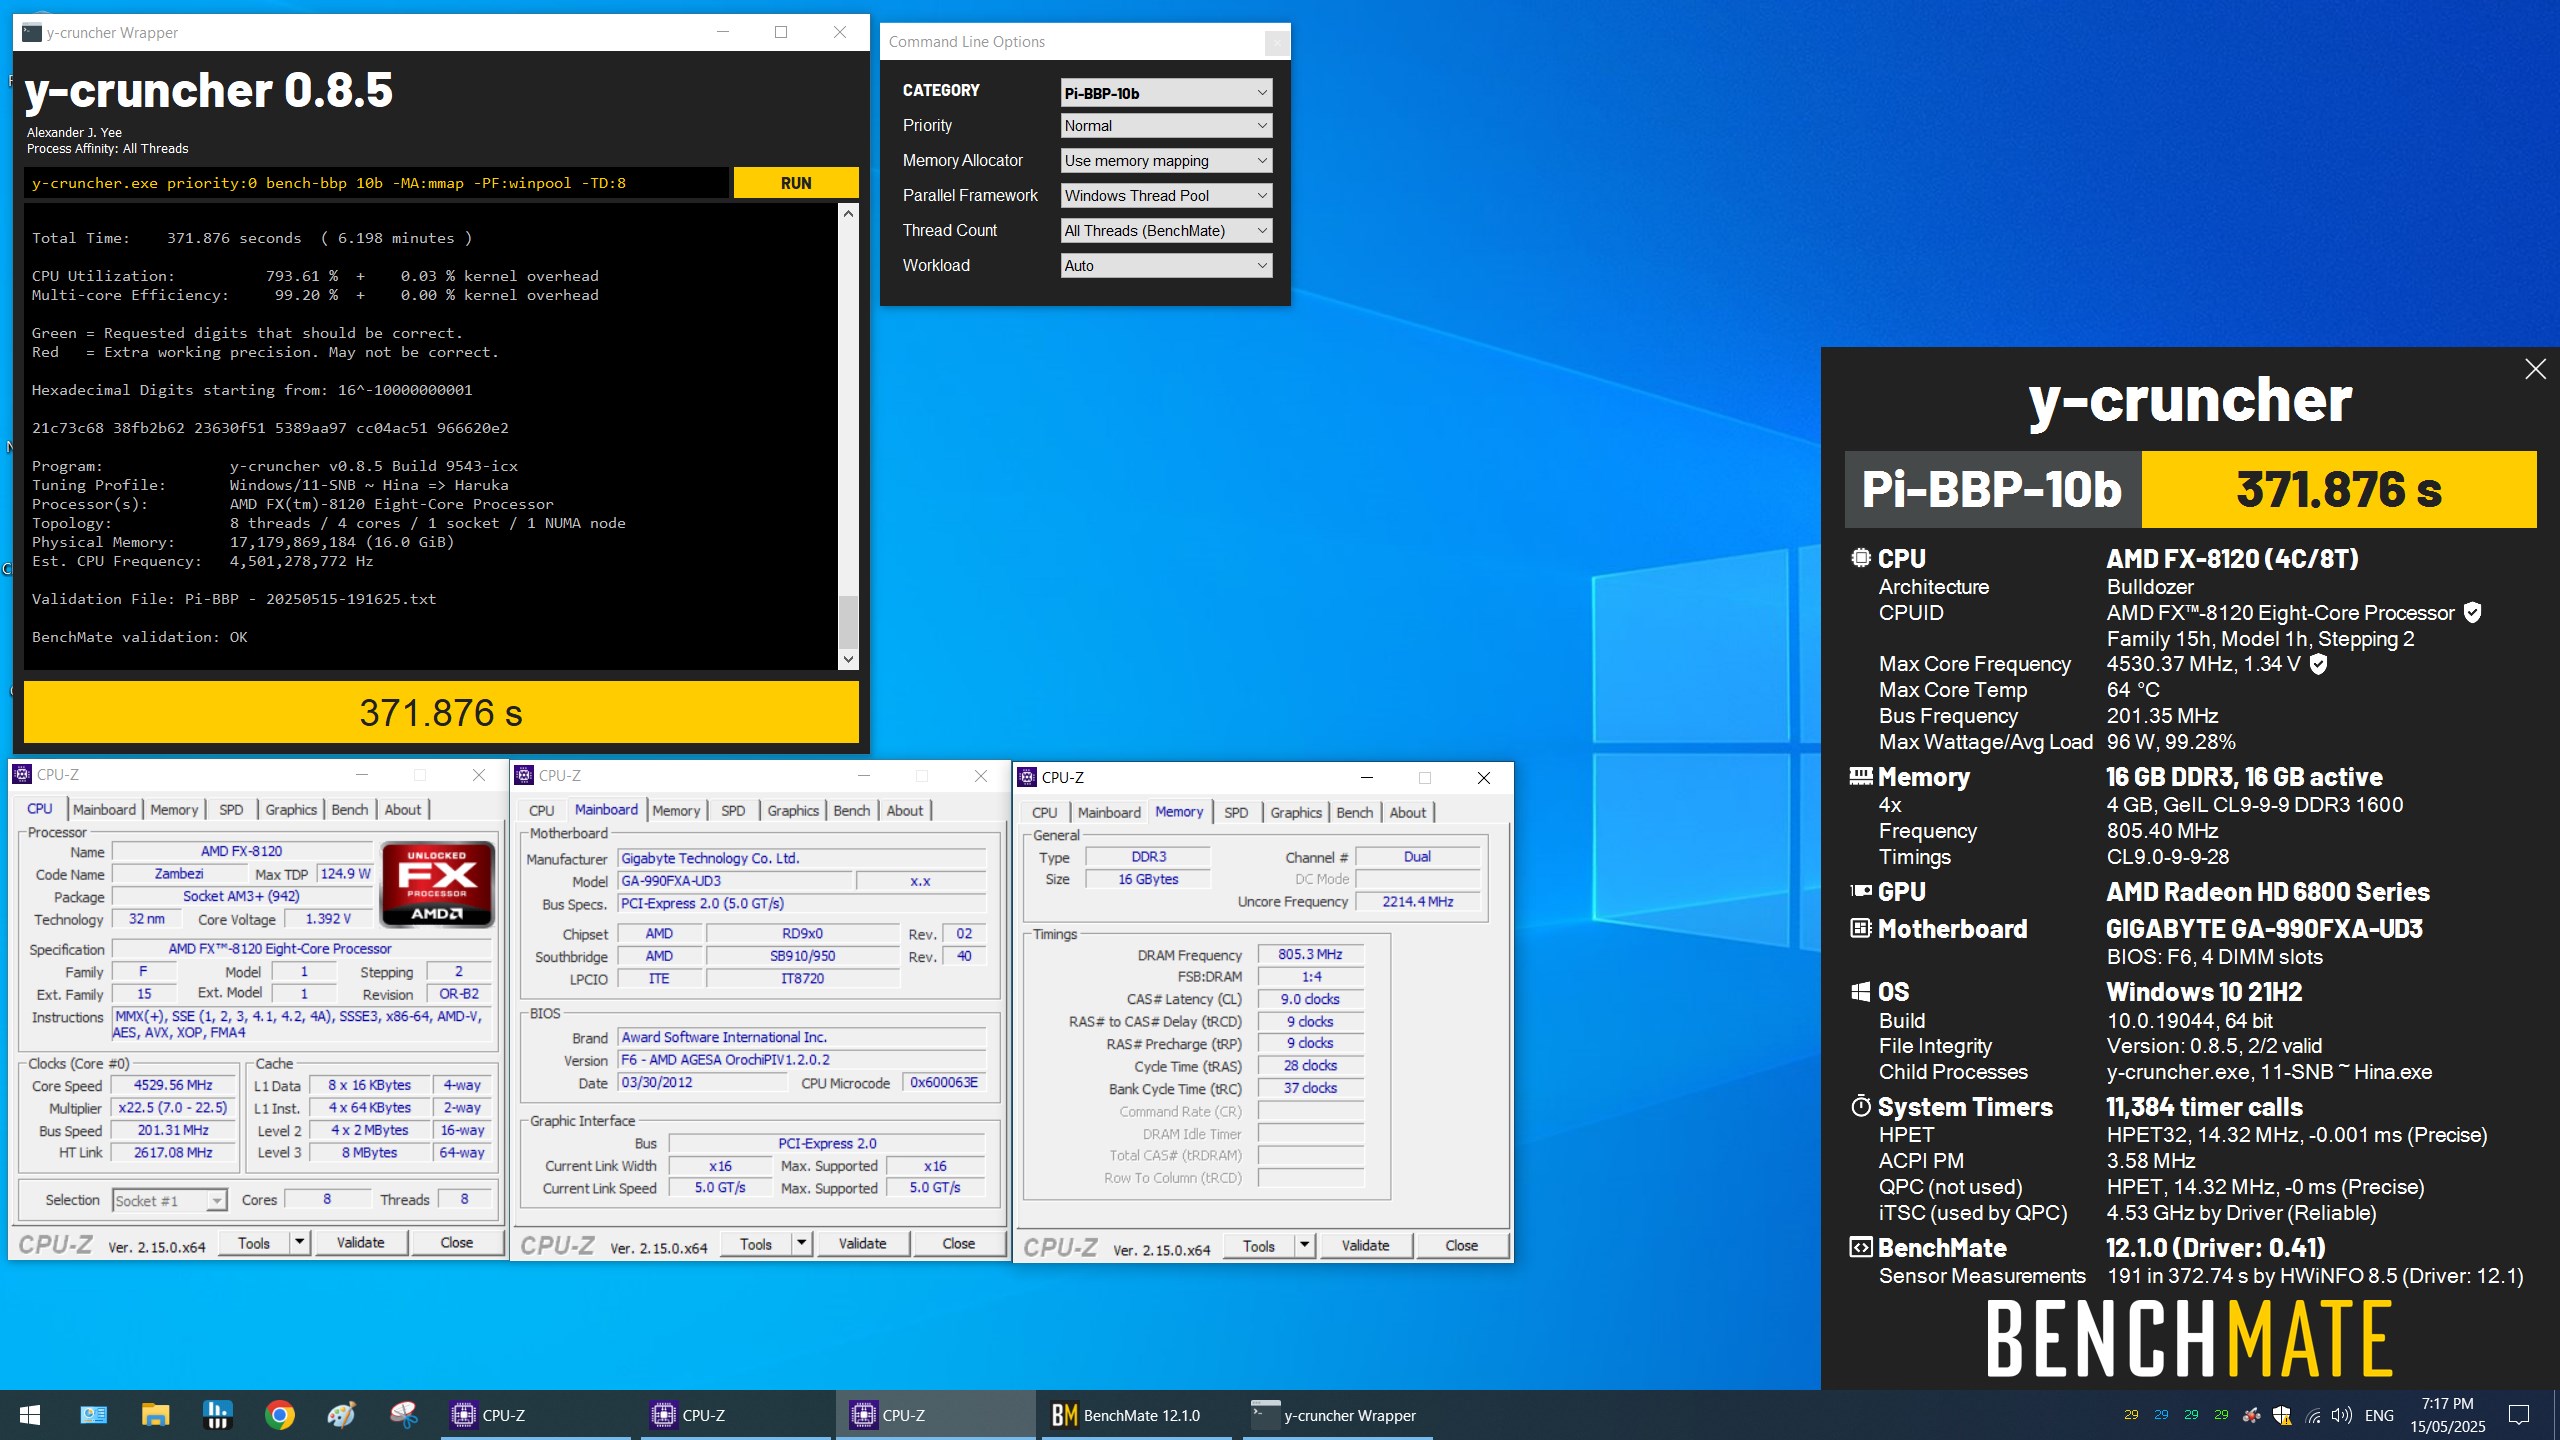2560x1440 pixels.
Task: Click the yellow 371.876 s result bar
Action: point(441,712)
